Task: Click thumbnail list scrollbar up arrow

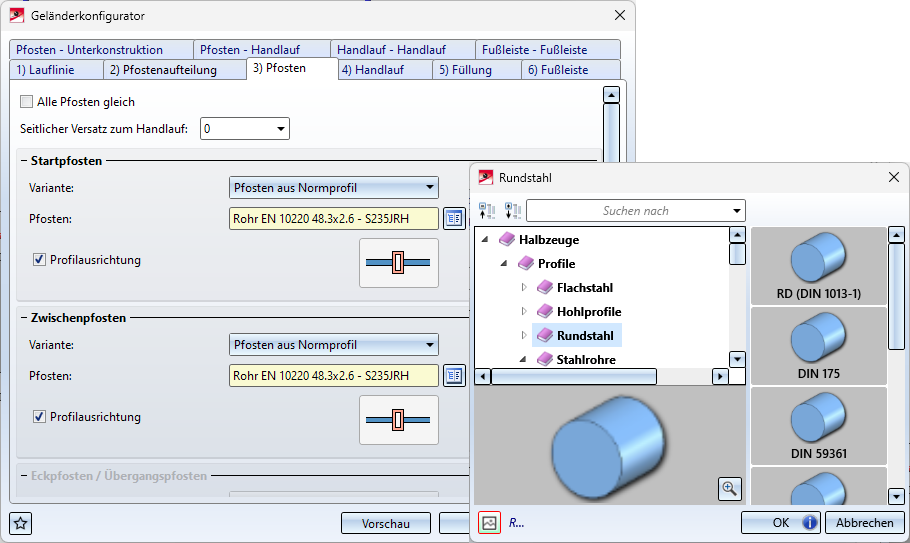Action: coord(897,235)
